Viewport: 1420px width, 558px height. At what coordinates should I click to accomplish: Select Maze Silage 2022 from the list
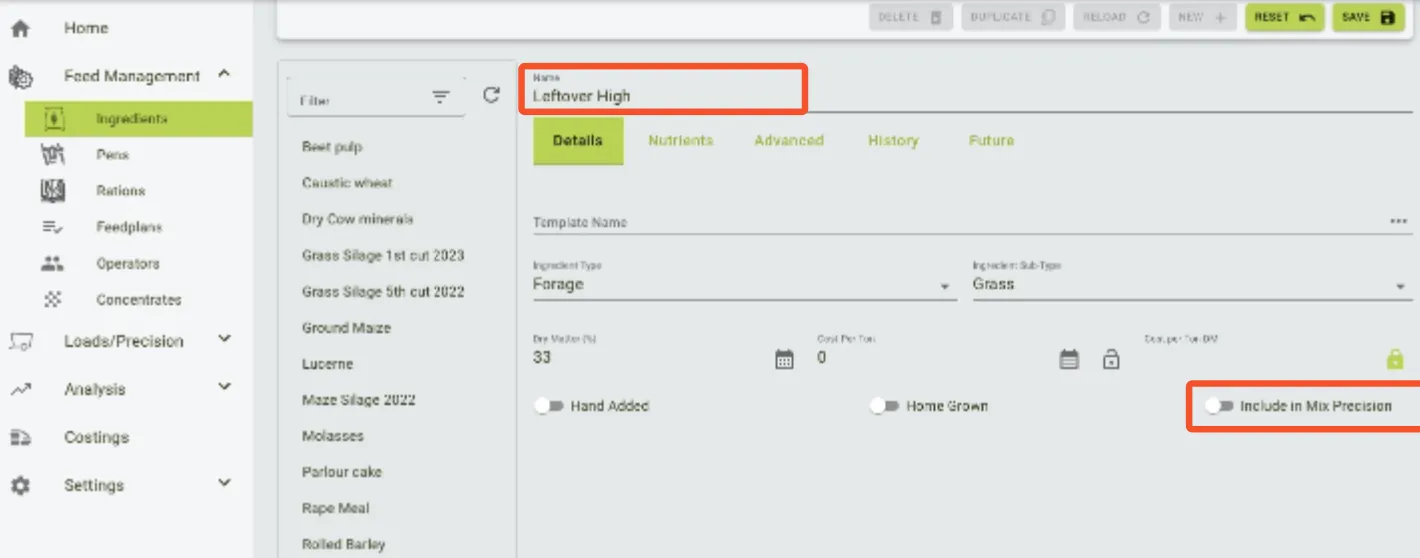coord(358,400)
